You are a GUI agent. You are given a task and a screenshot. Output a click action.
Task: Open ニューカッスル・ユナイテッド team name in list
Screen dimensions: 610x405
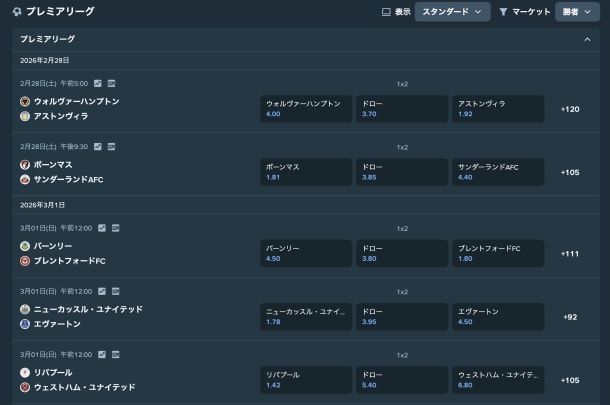click(x=88, y=309)
